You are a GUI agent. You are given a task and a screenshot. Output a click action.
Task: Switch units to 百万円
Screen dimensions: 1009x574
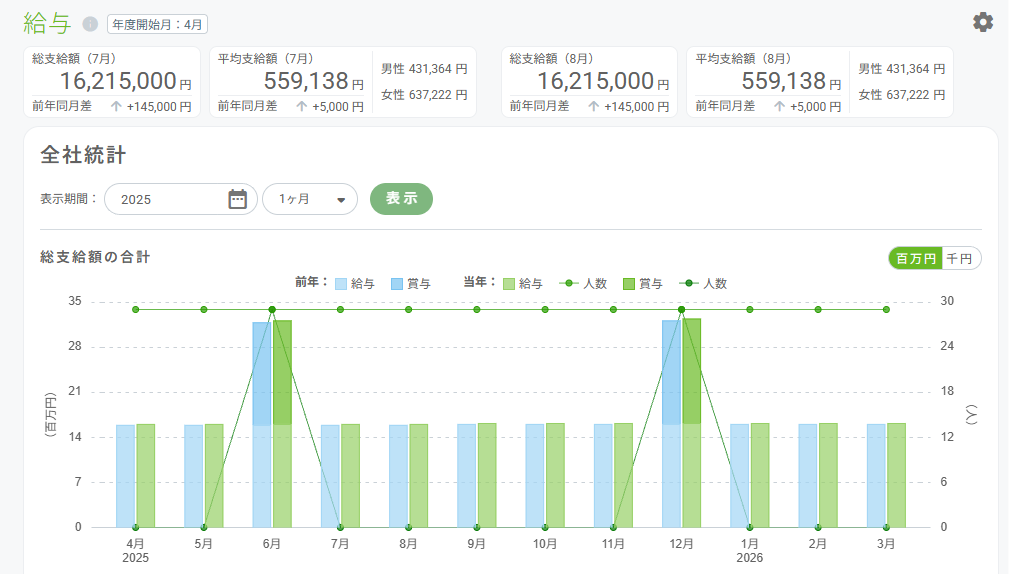click(916, 258)
